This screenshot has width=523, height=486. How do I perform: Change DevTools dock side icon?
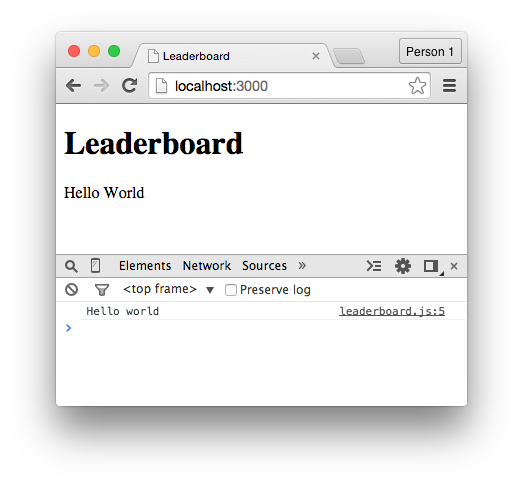(432, 266)
